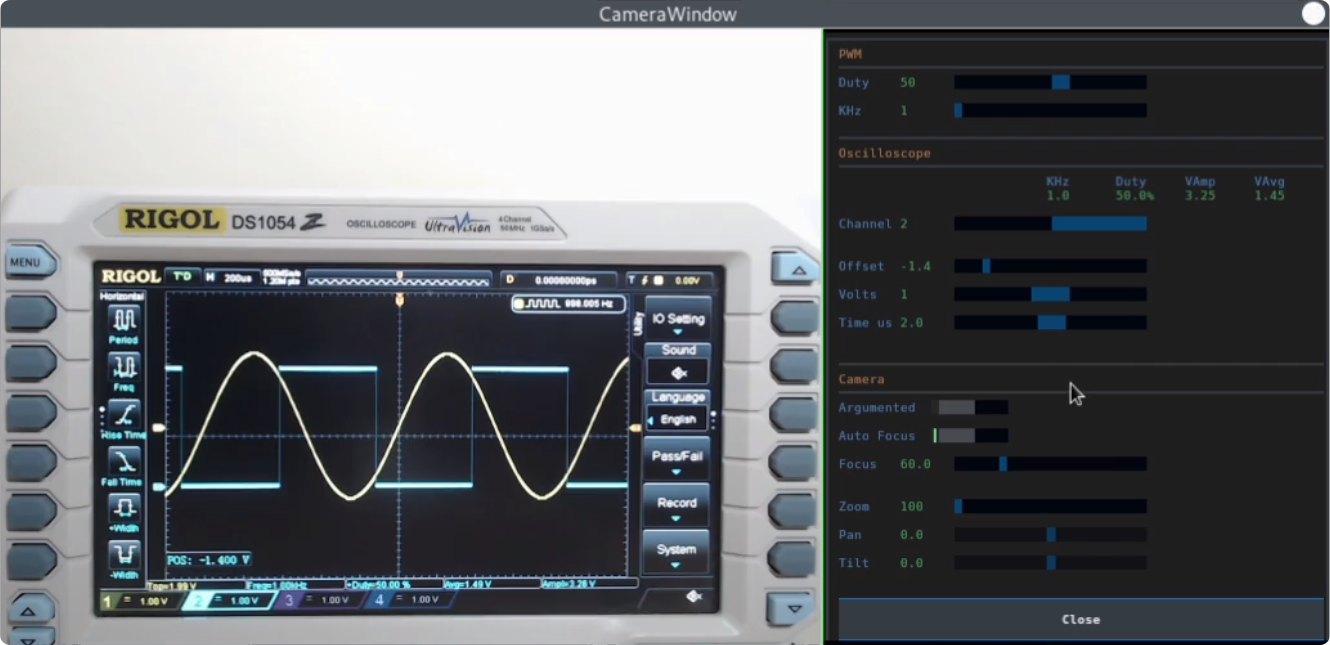This screenshot has height=645, width=1330.
Task: Click the H 200us timebase indicator
Action: (x=230, y=276)
